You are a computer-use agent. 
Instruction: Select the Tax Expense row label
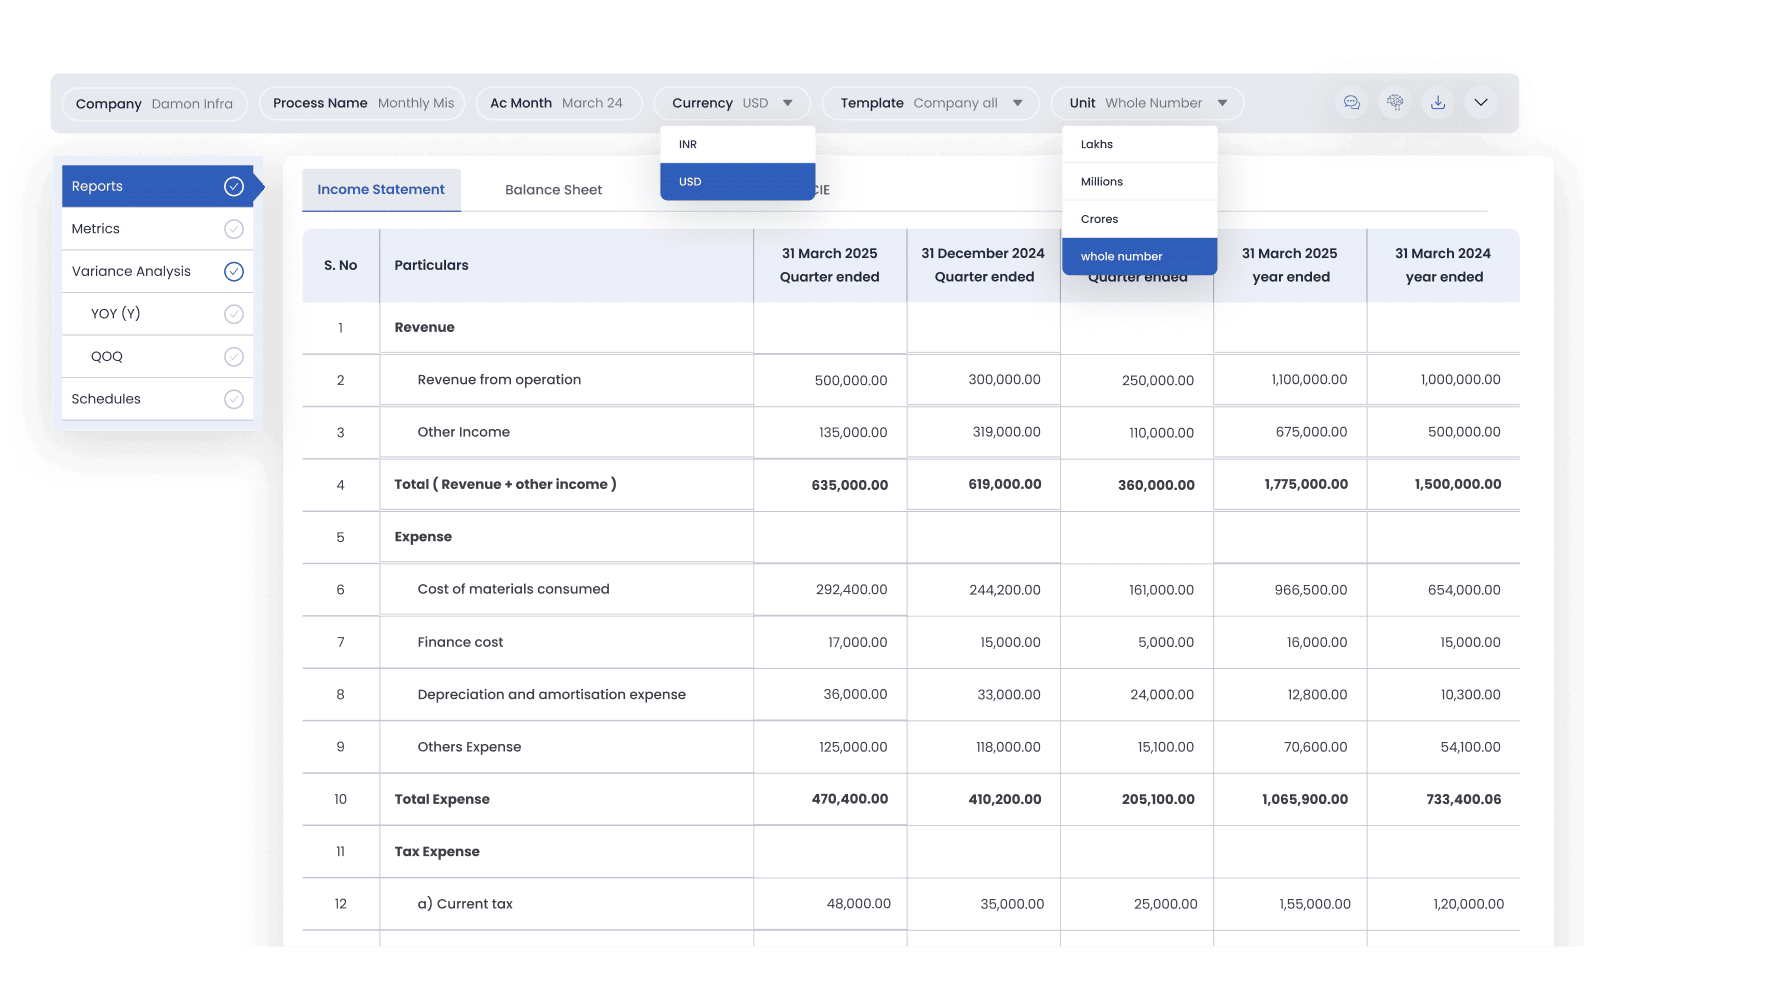(x=437, y=852)
